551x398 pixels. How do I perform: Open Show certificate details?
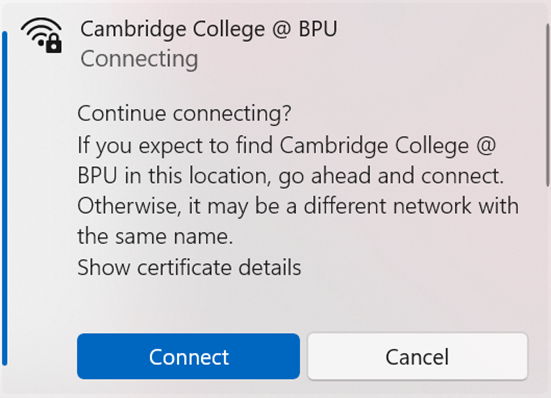pyautogui.click(x=189, y=267)
